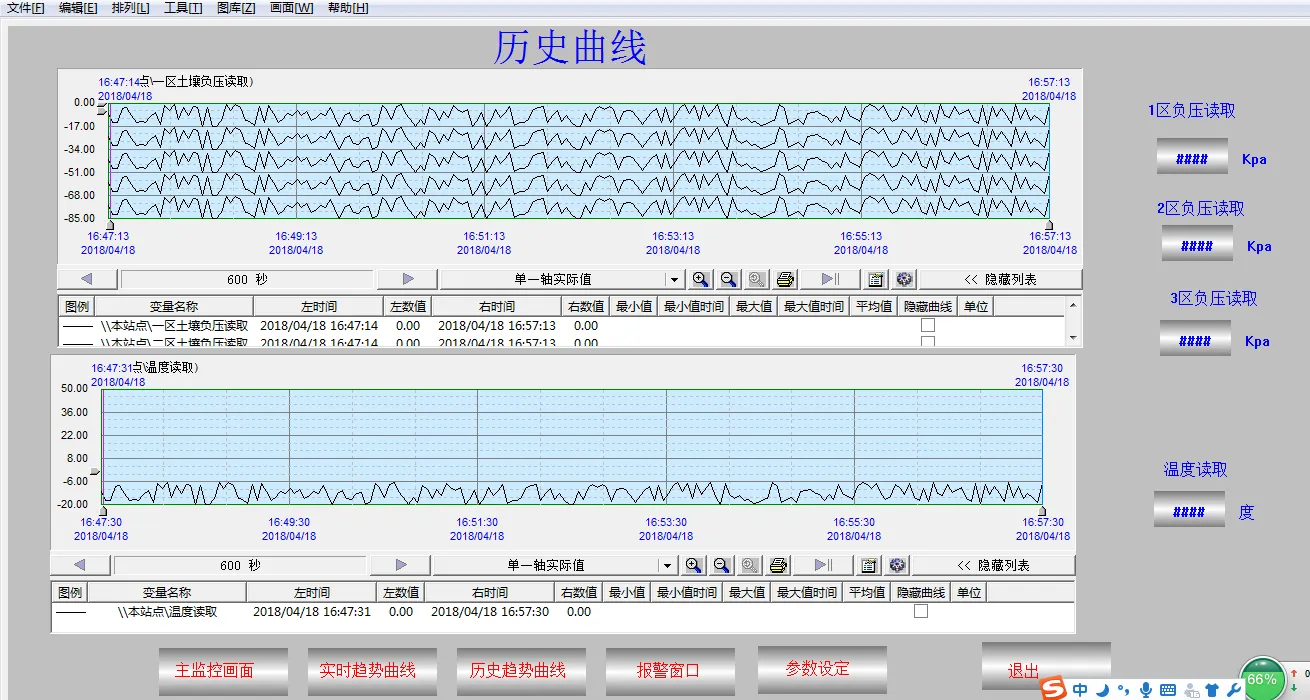Open 单一轴实际值 dropdown on pressure chart

tap(675, 280)
